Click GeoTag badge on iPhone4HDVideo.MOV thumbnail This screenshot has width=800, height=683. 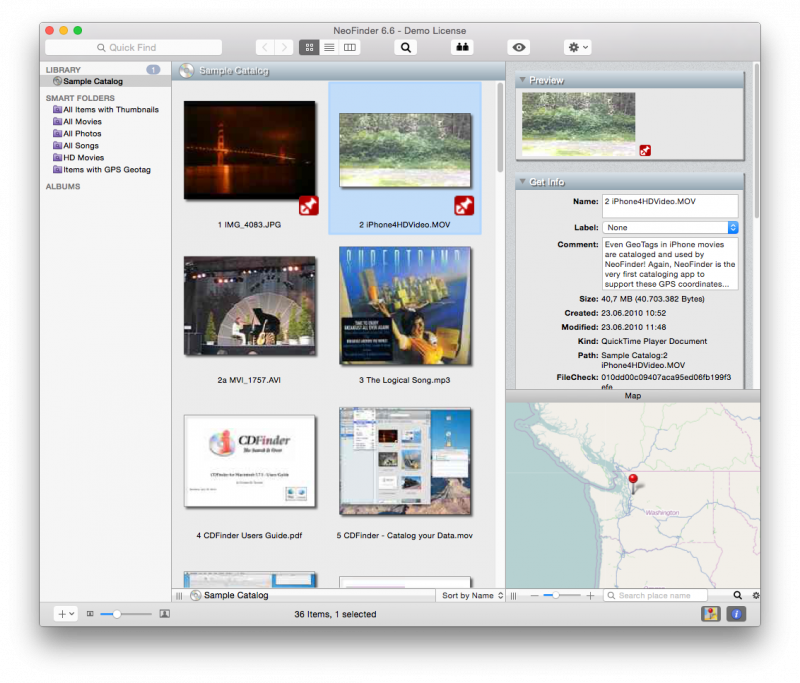coord(464,206)
